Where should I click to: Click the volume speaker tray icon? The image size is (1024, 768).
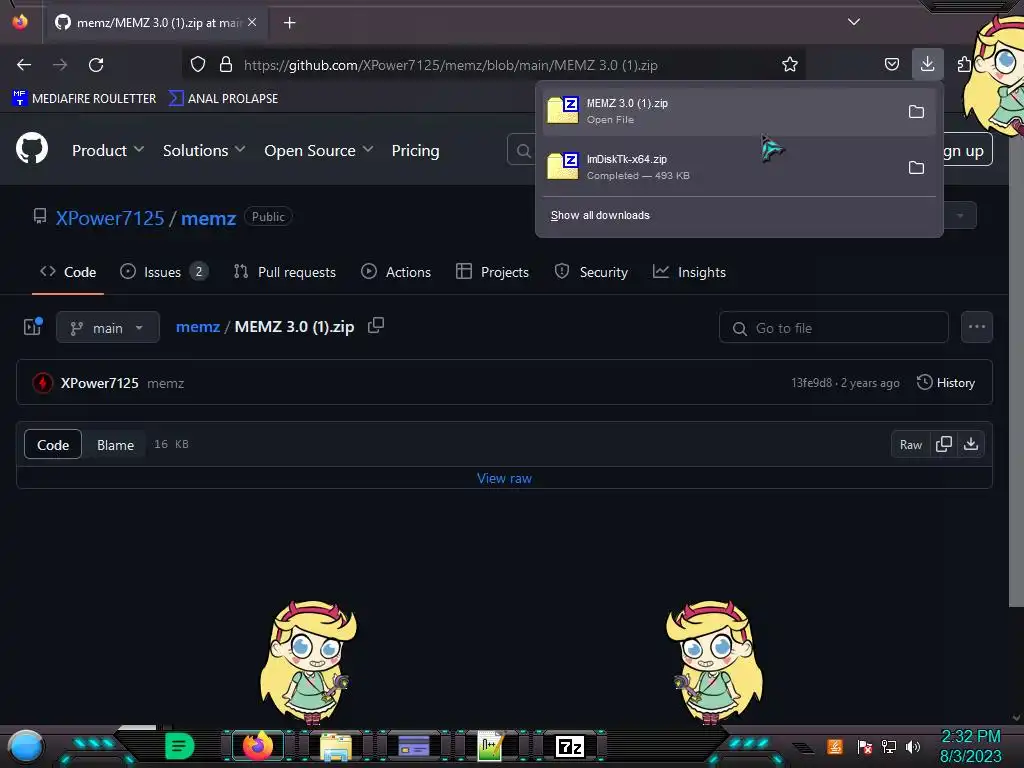913,746
